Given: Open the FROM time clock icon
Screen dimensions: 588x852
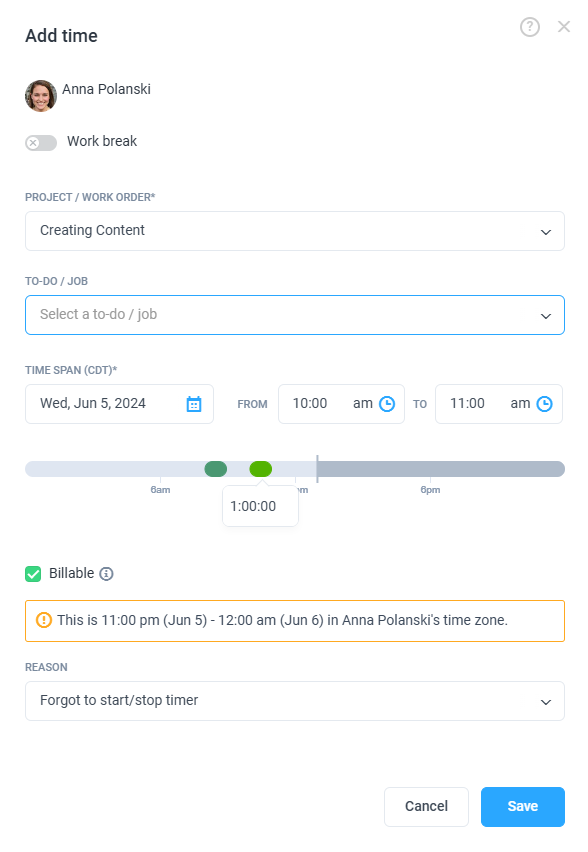Looking at the screenshot, I should (386, 404).
